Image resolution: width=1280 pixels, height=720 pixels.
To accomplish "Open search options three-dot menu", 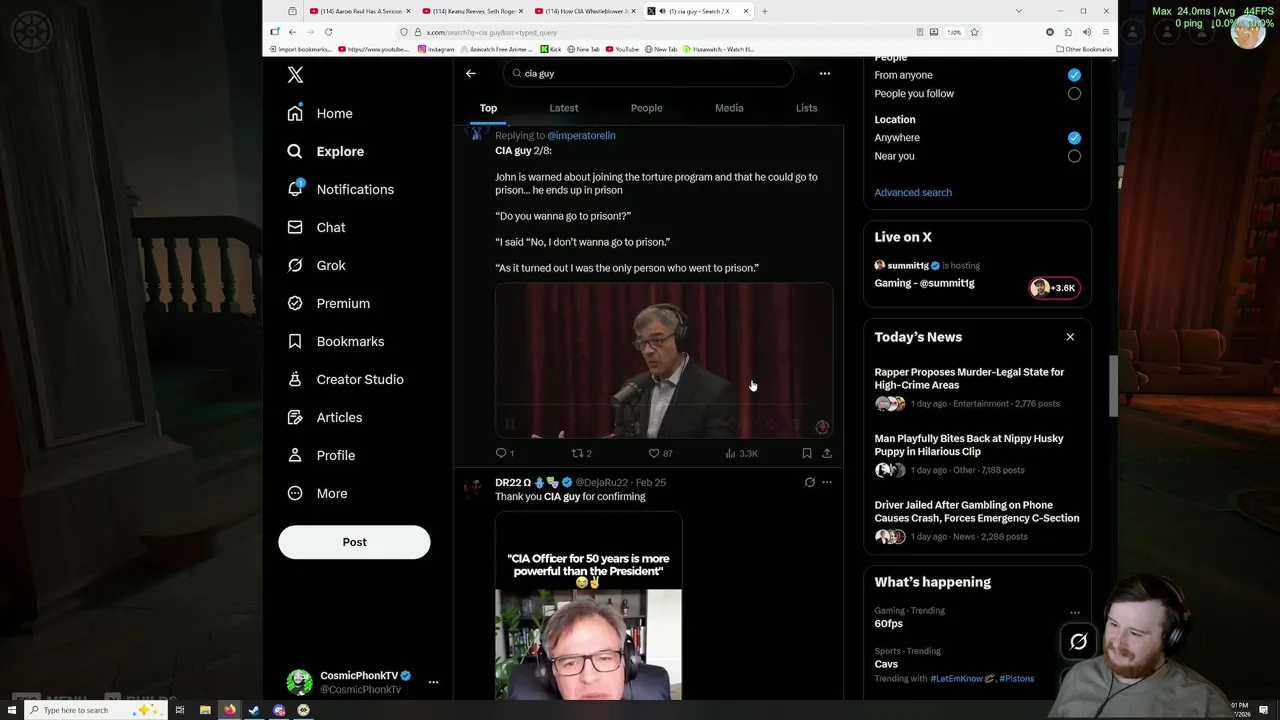I will click(825, 73).
